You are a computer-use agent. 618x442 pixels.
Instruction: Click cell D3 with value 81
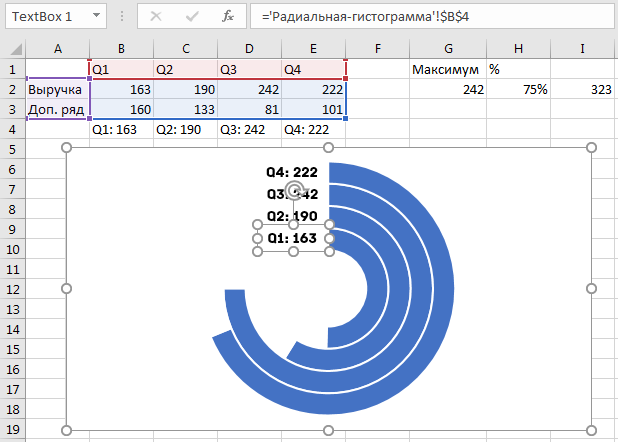(249, 109)
